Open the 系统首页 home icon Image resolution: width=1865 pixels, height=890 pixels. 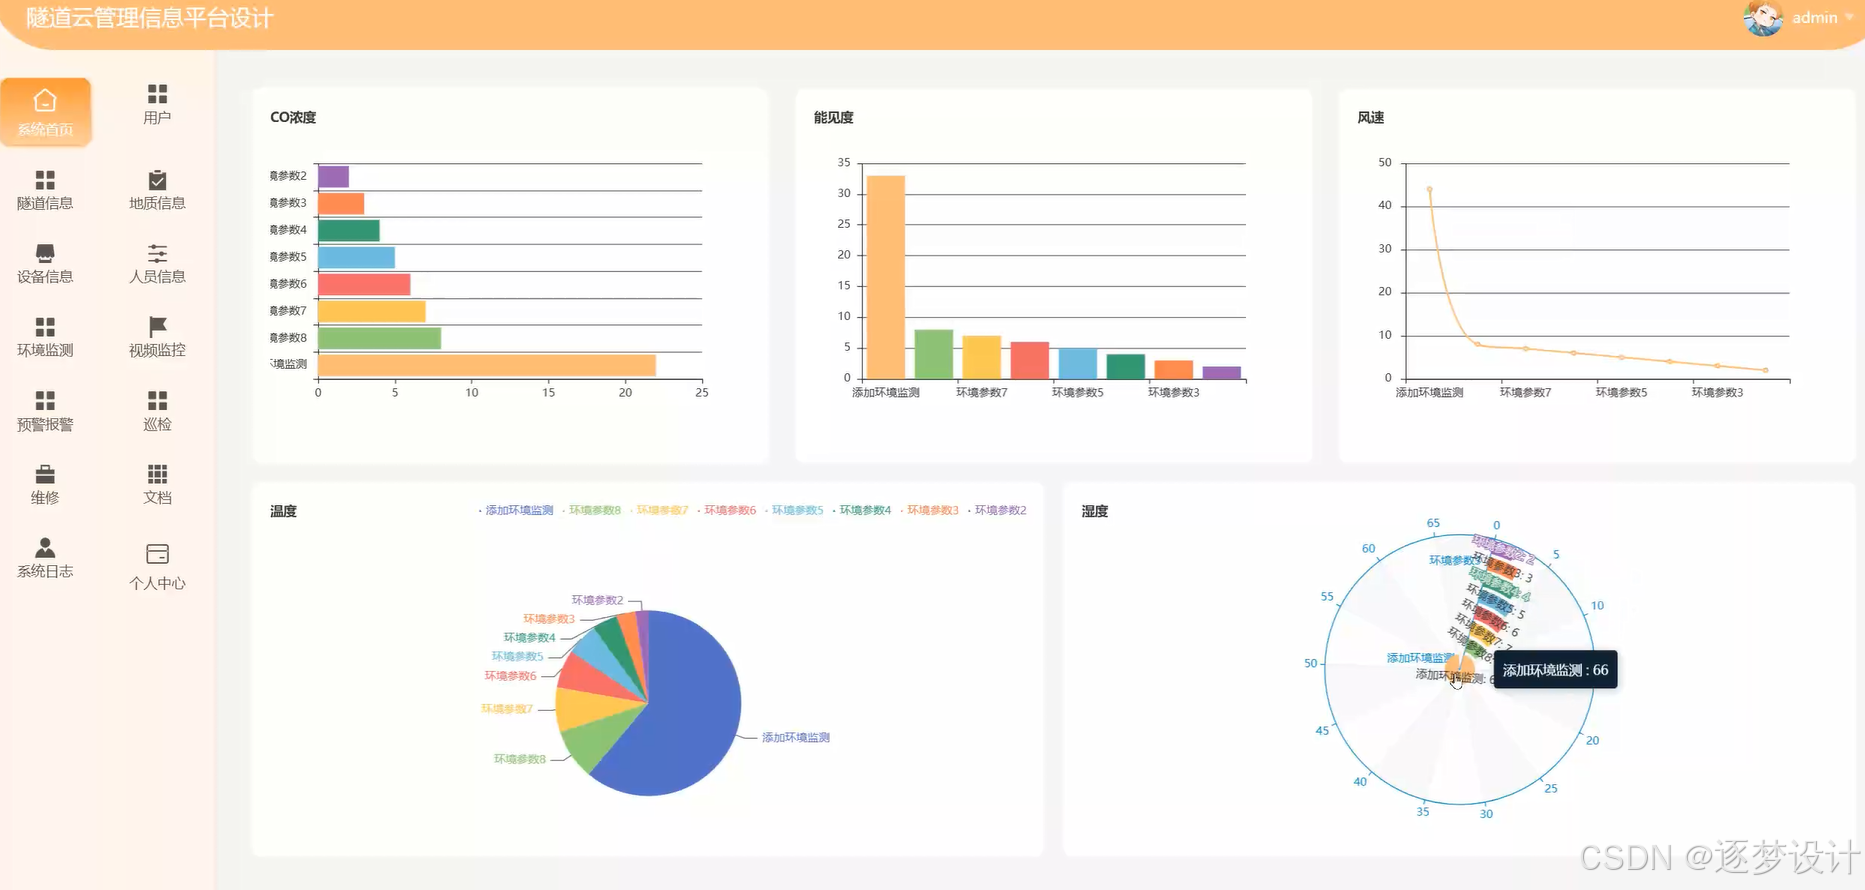tap(45, 101)
